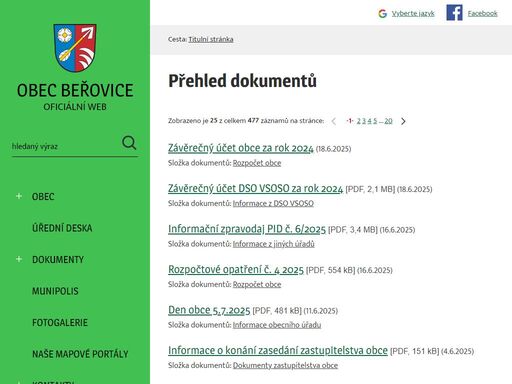Open Závěrečný účet DSO VSOSO 2024

click(255, 188)
